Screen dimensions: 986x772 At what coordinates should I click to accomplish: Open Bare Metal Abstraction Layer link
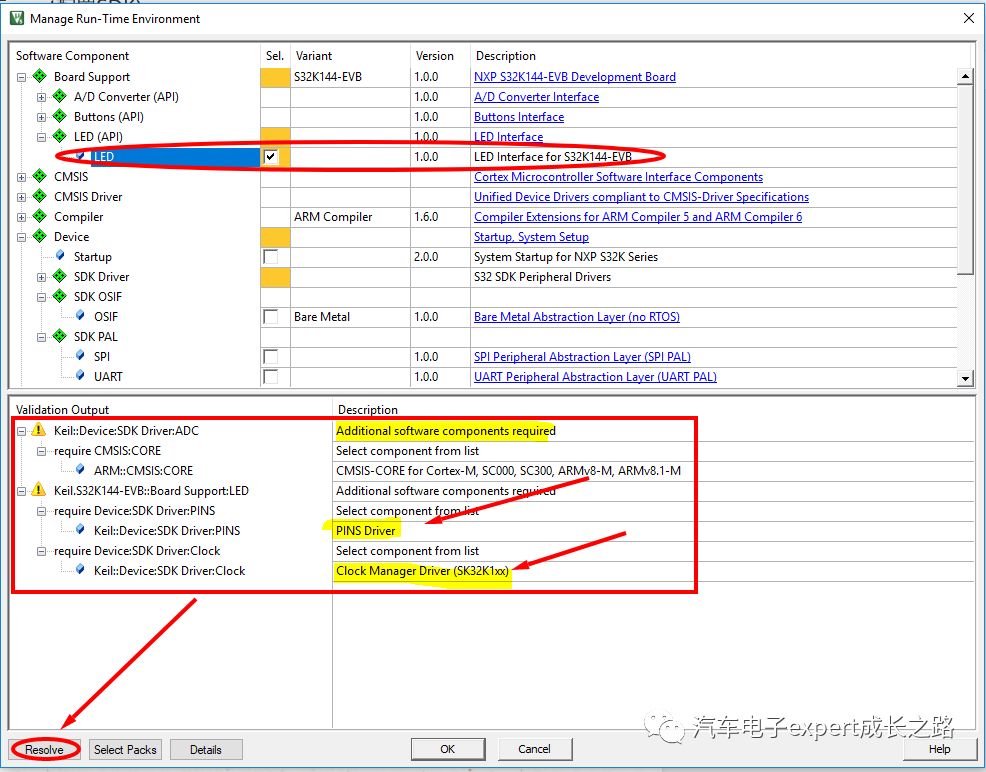[x=577, y=317]
